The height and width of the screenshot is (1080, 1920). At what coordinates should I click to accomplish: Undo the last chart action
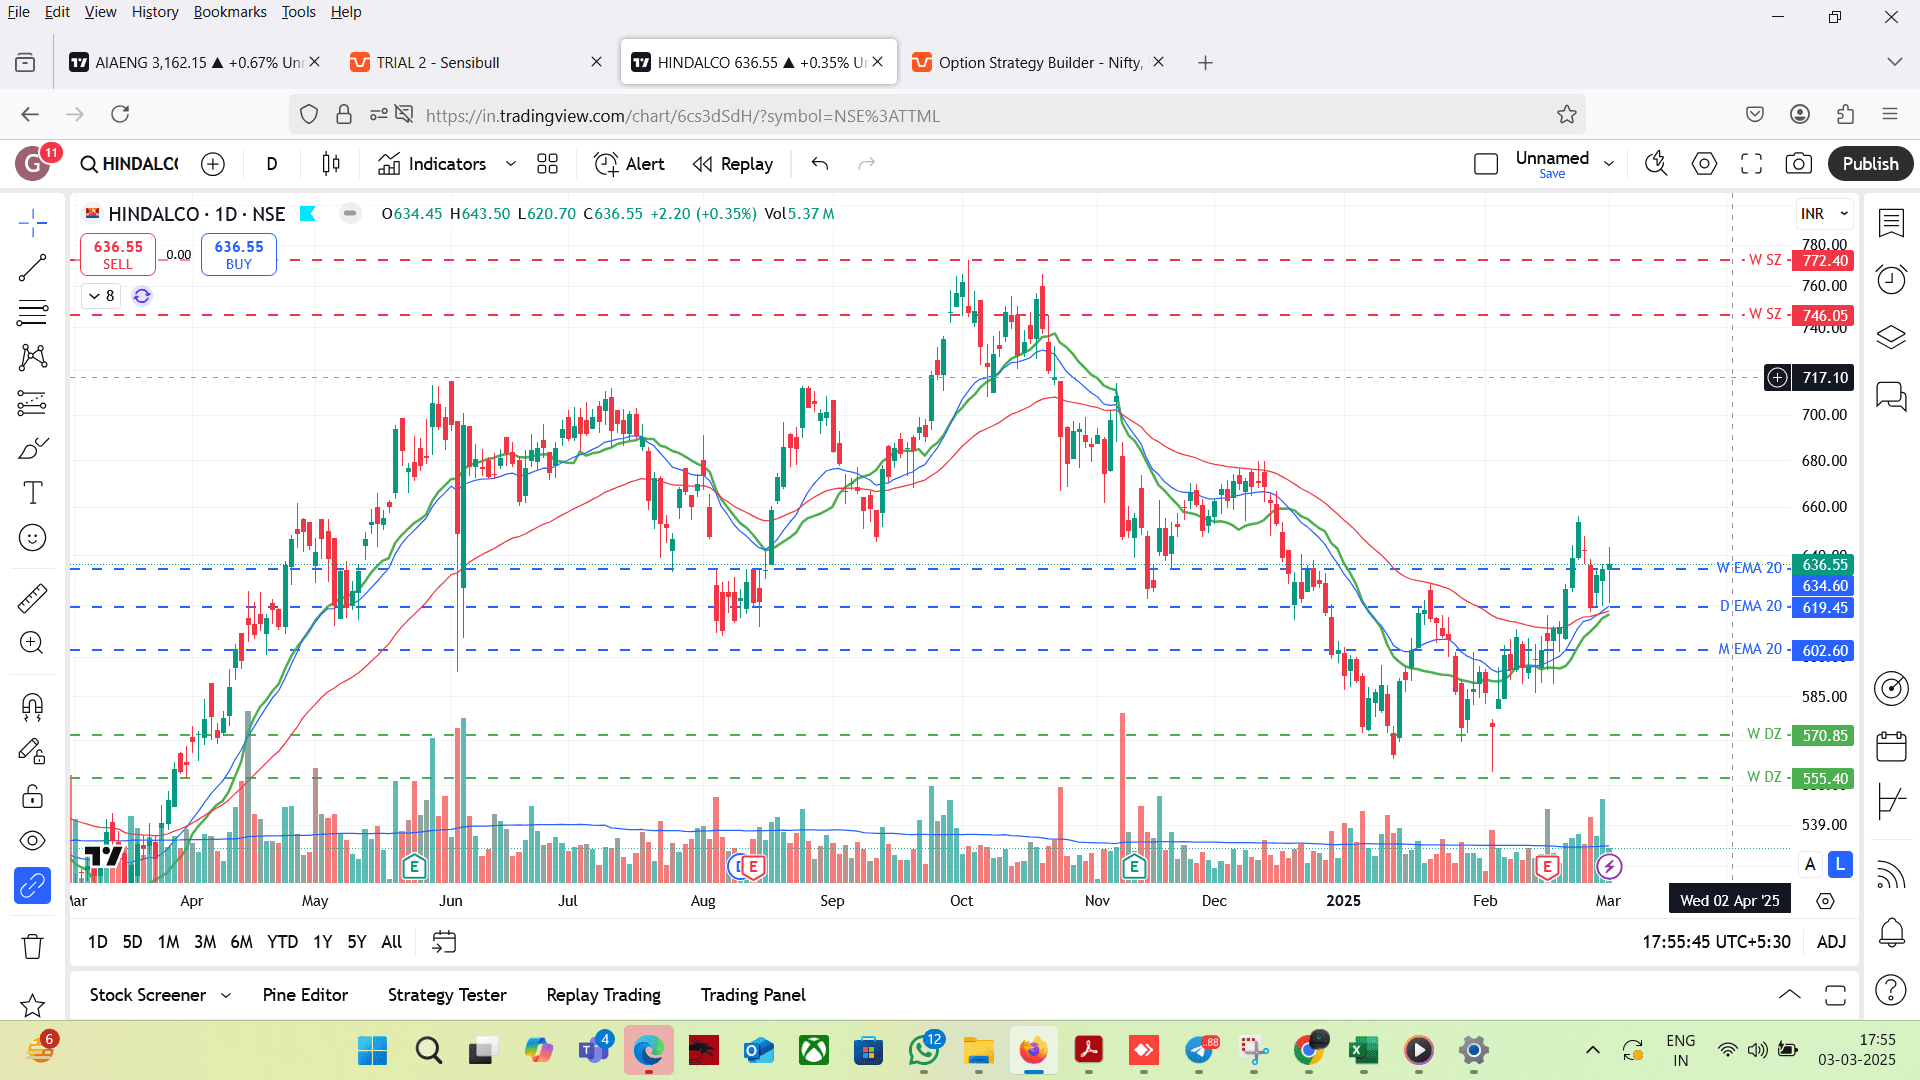820,164
